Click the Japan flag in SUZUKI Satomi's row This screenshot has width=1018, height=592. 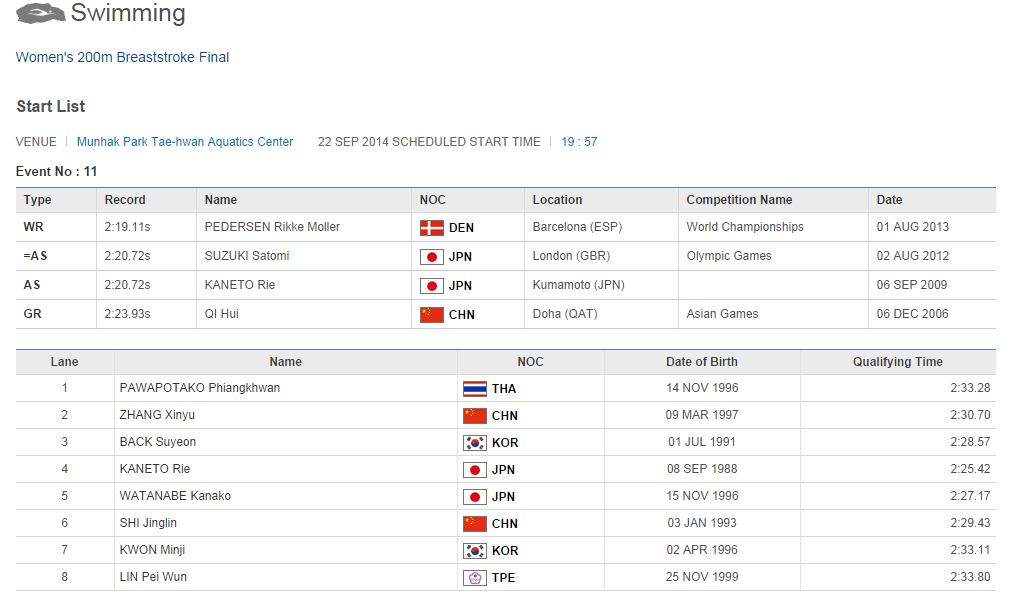pos(432,257)
